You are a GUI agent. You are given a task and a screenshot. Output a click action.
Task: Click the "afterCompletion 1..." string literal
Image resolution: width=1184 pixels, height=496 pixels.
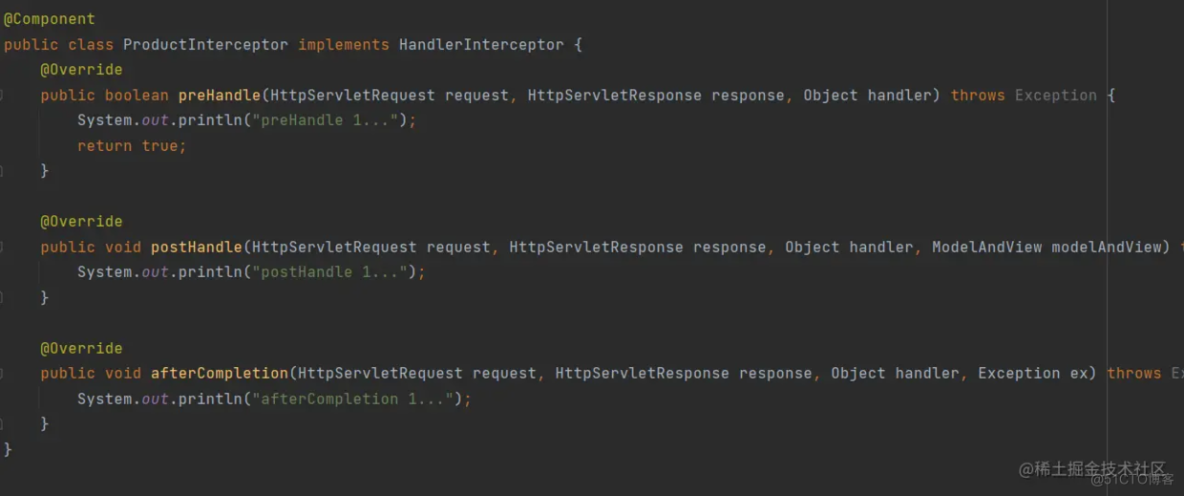(357, 399)
